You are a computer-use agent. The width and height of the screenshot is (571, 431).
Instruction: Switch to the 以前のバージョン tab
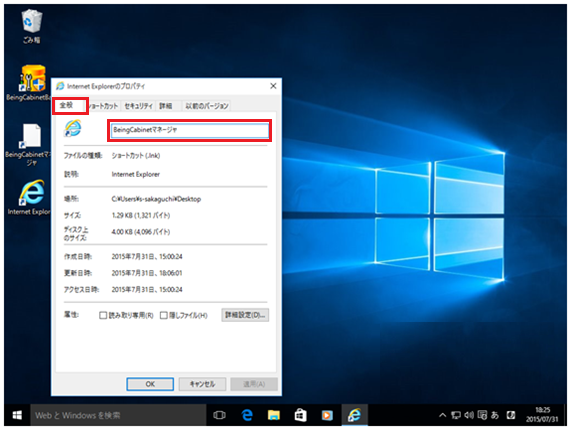click(207, 106)
